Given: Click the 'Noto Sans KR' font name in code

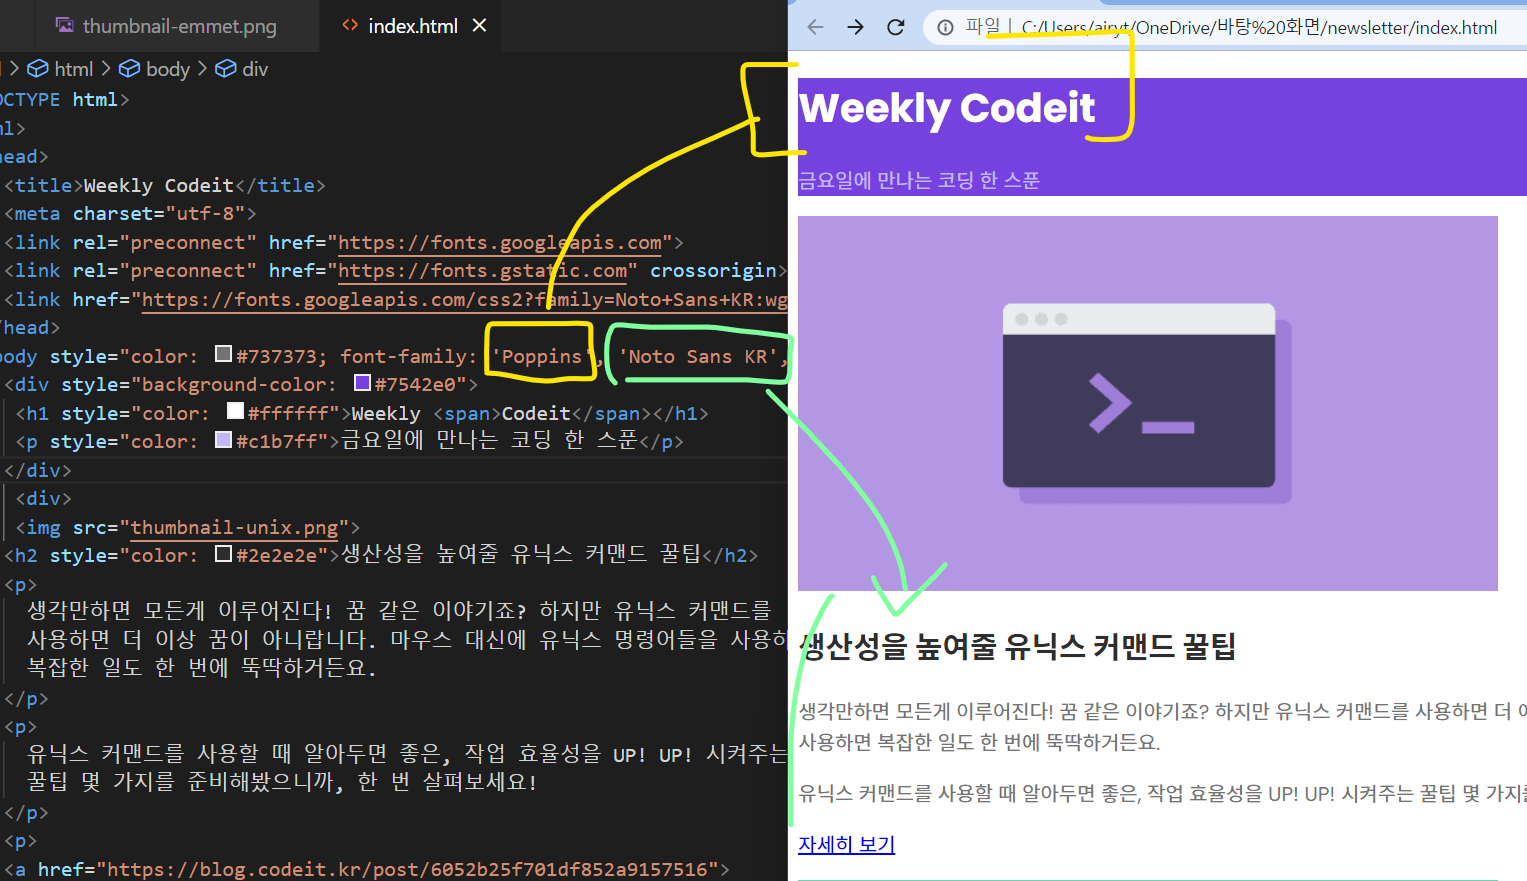Looking at the screenshot, I should click(698, 356).
